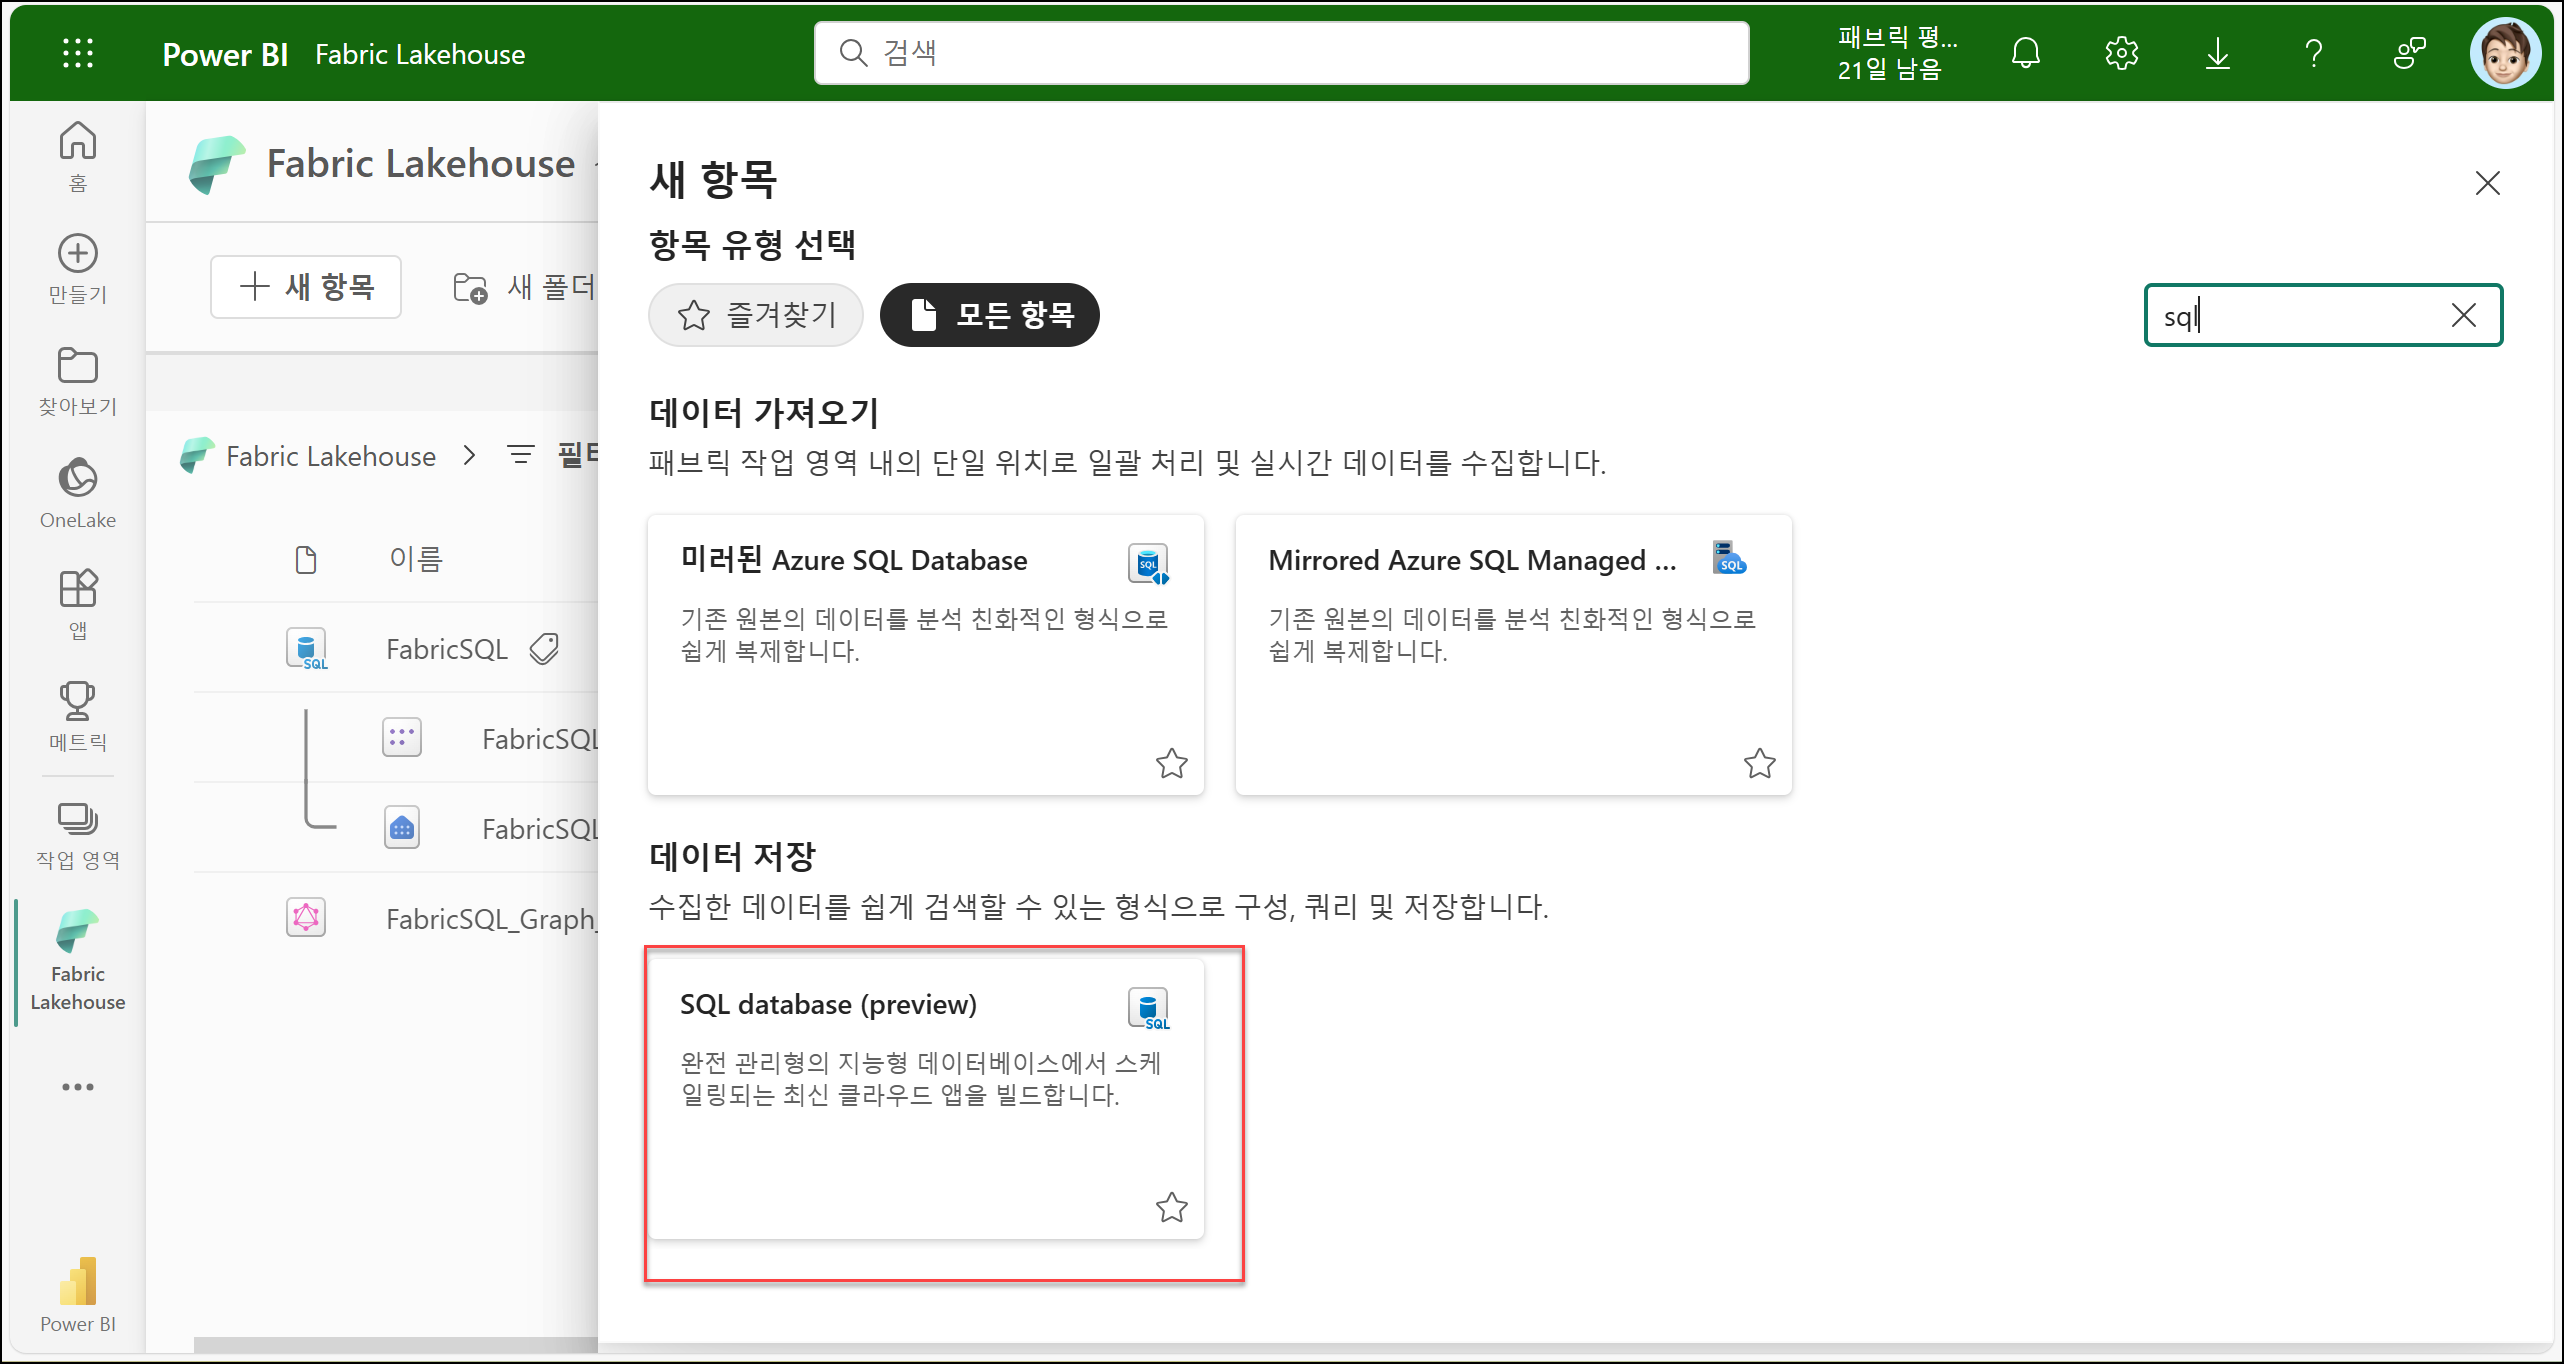The height and width of the screenshot is (1364, 2564).
Task: Click the 새 항목 button
Action: 306,287
